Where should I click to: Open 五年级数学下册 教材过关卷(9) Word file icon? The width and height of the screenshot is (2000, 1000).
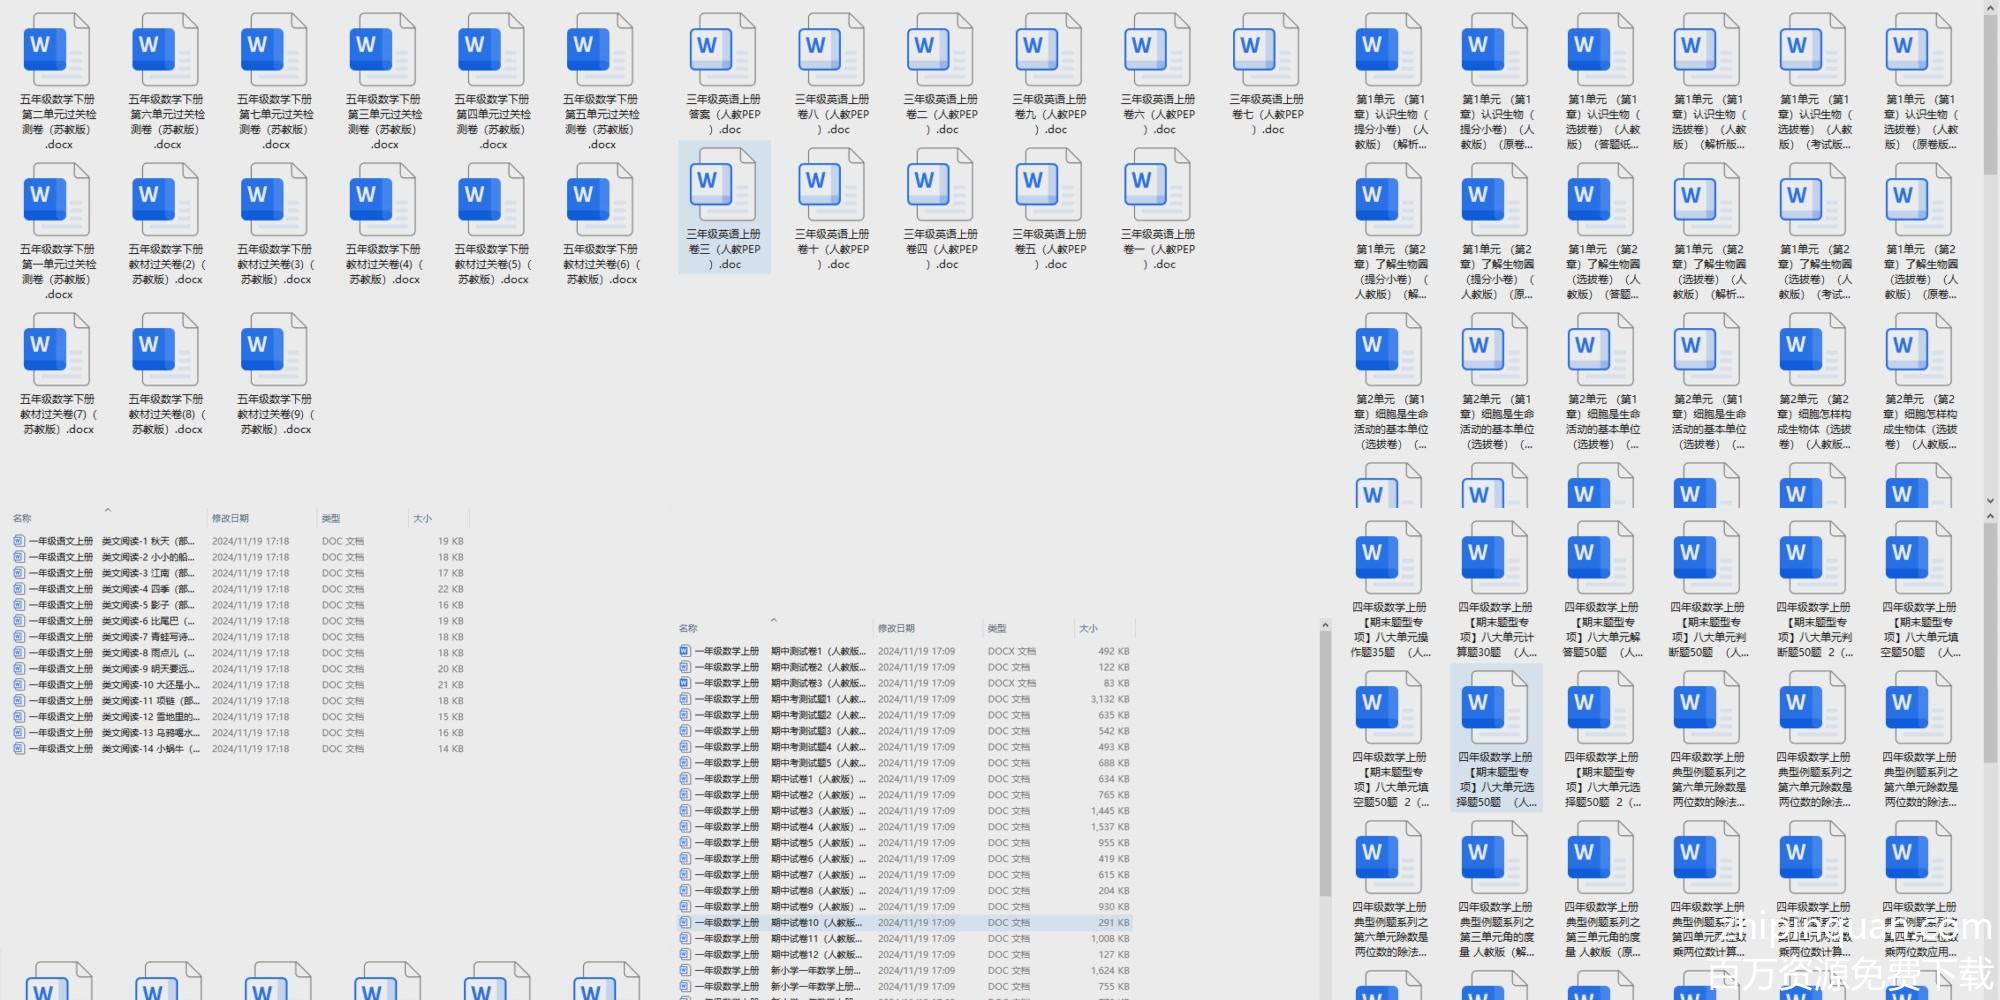pyautogui.click(x=275, y=349)
